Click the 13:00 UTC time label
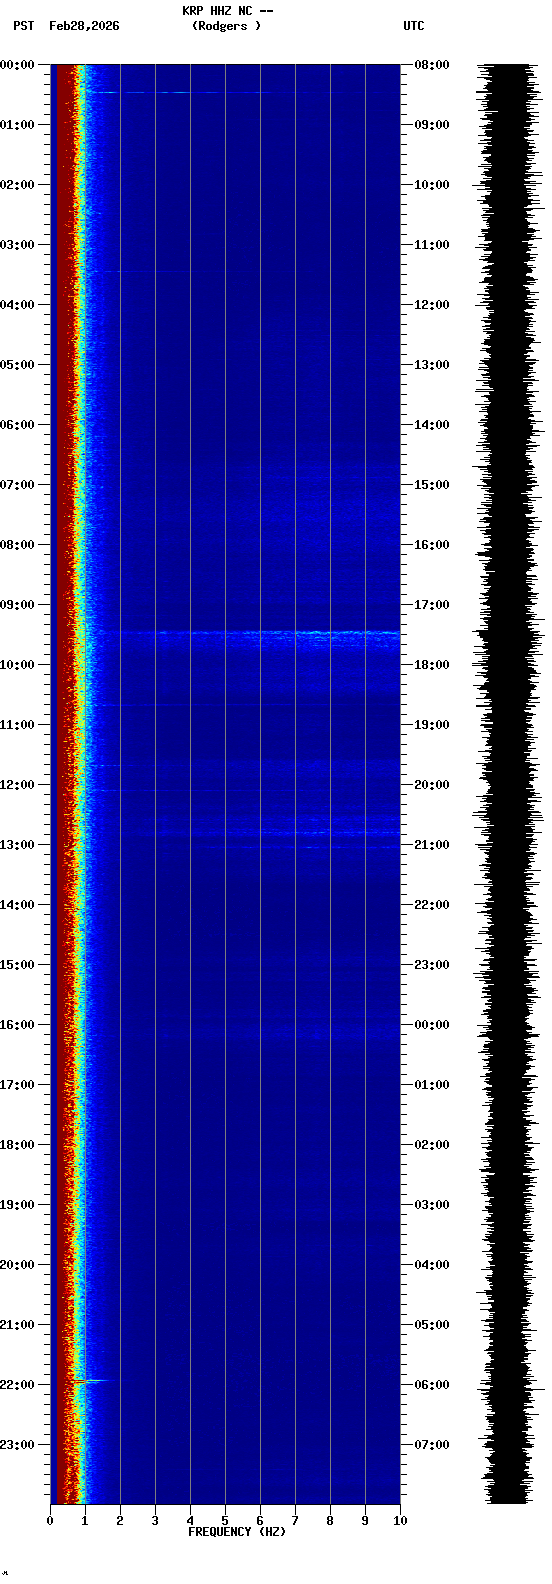Viewport: 552px width, 1584px height. click(432, 365)
